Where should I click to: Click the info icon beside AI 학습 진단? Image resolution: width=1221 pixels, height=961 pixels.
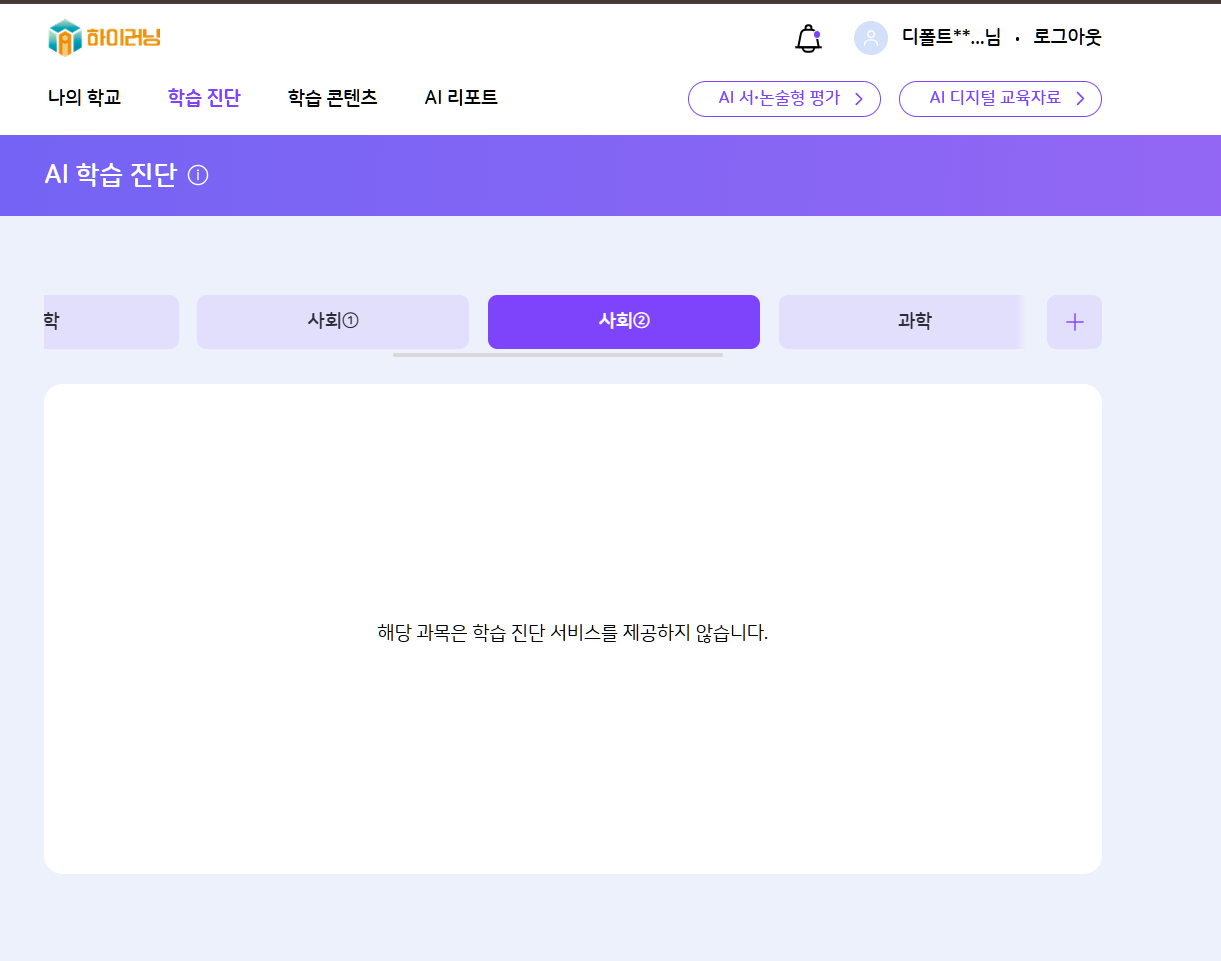198,176
